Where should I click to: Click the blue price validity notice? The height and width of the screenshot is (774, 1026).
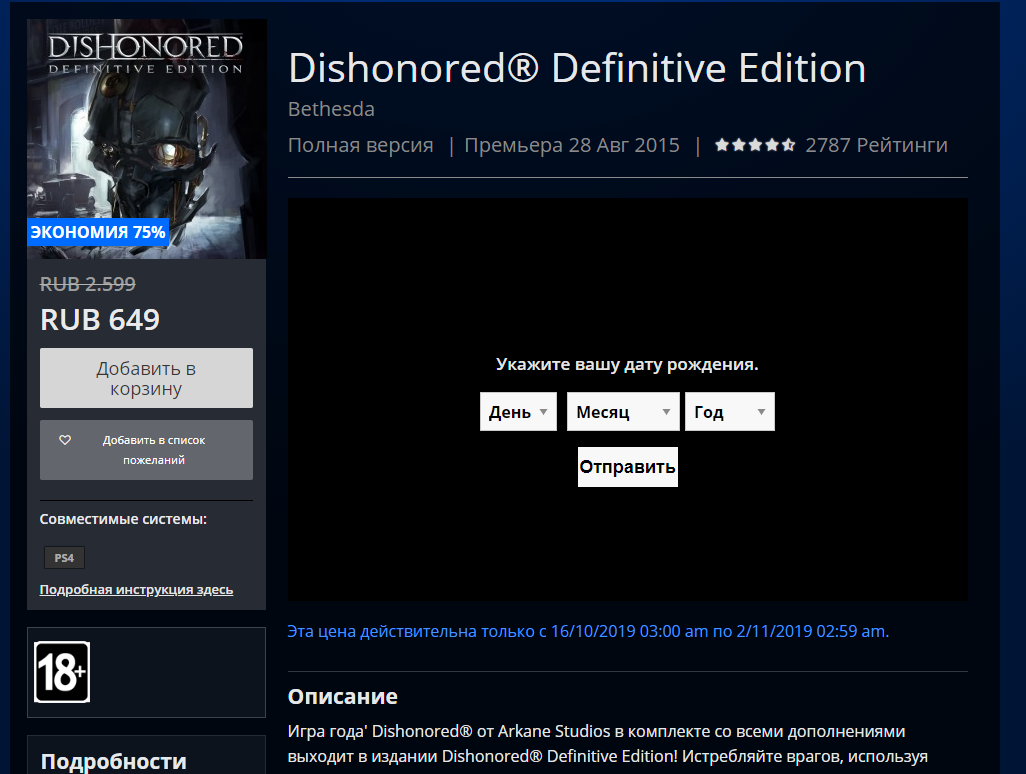(588, 631)
